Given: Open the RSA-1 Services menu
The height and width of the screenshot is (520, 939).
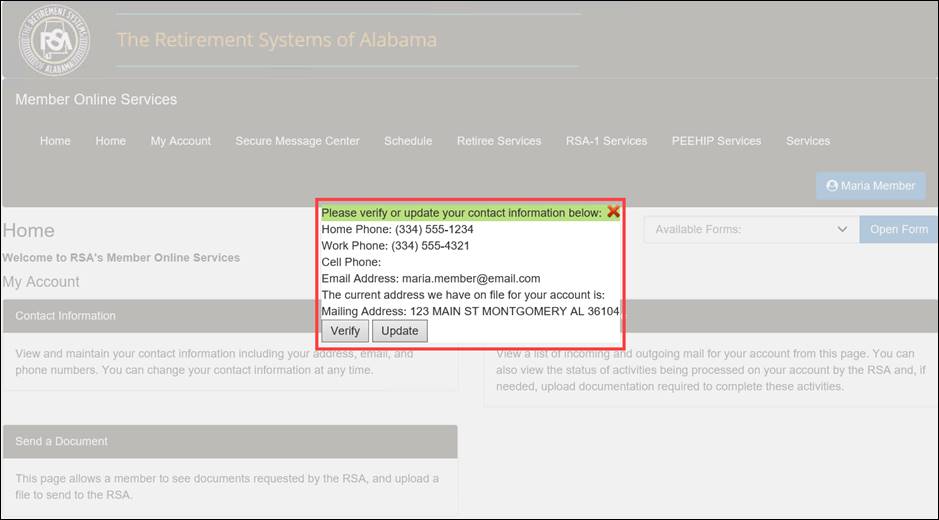Looking at the screenshot, I should [607, 141].
